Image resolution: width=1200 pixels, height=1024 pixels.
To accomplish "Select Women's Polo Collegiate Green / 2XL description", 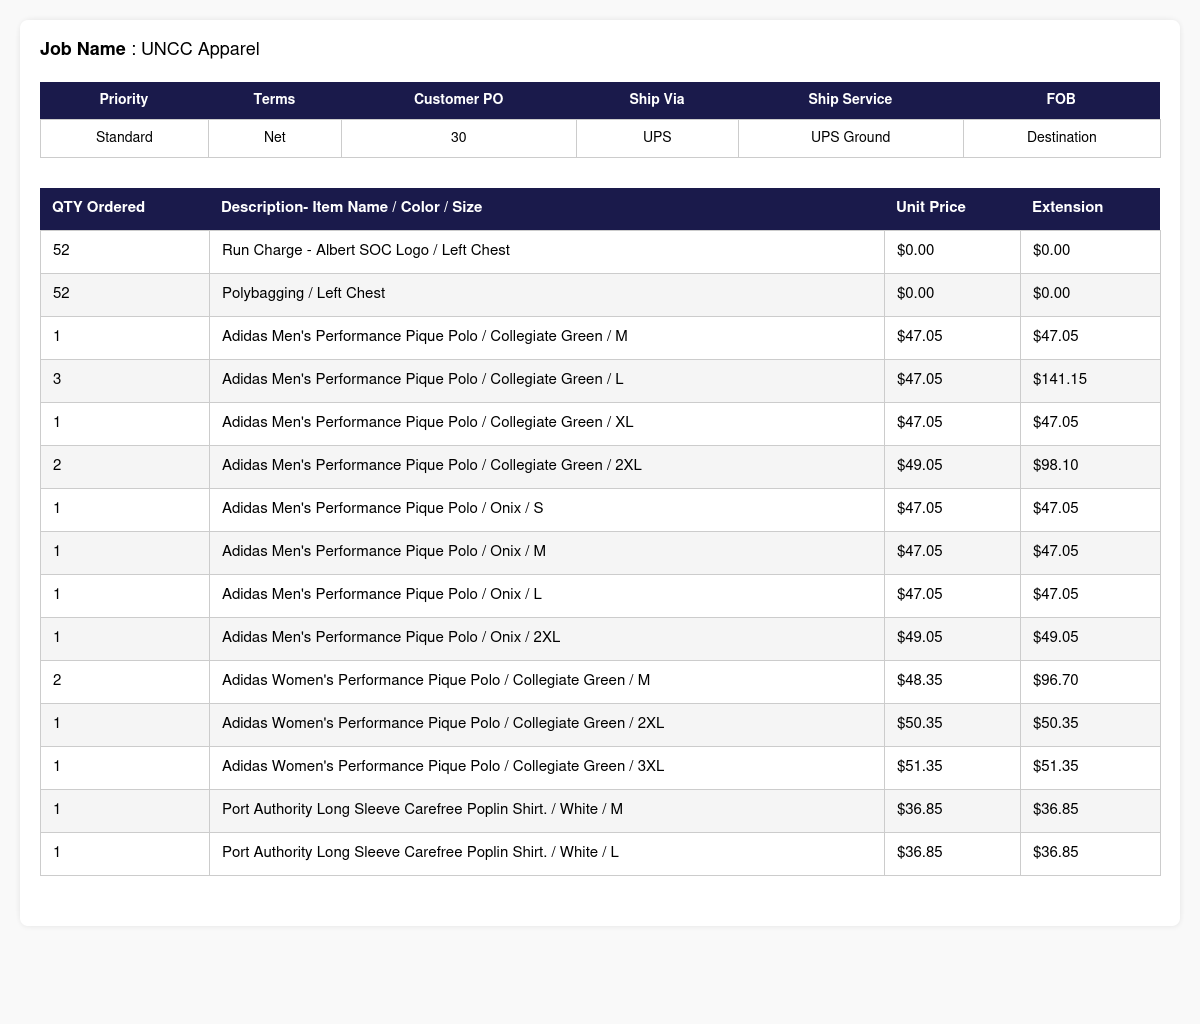I will pos(443,723).
